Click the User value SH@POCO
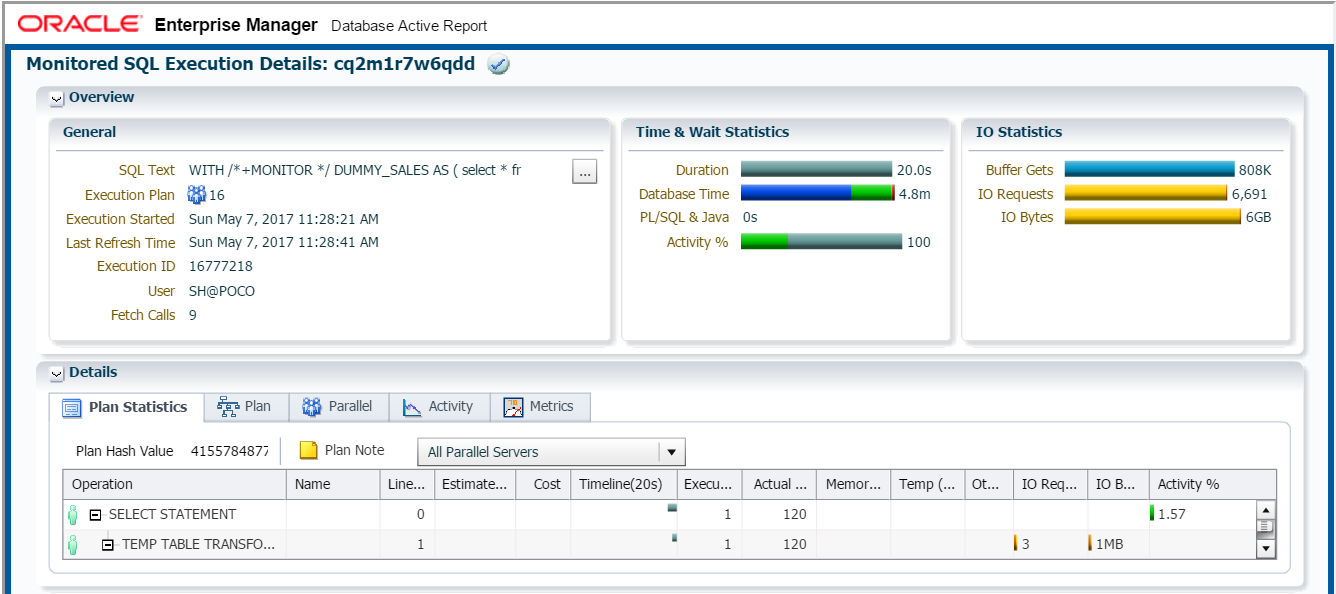The height and width of the screenshot is (594, 1336). pos(222,291)
